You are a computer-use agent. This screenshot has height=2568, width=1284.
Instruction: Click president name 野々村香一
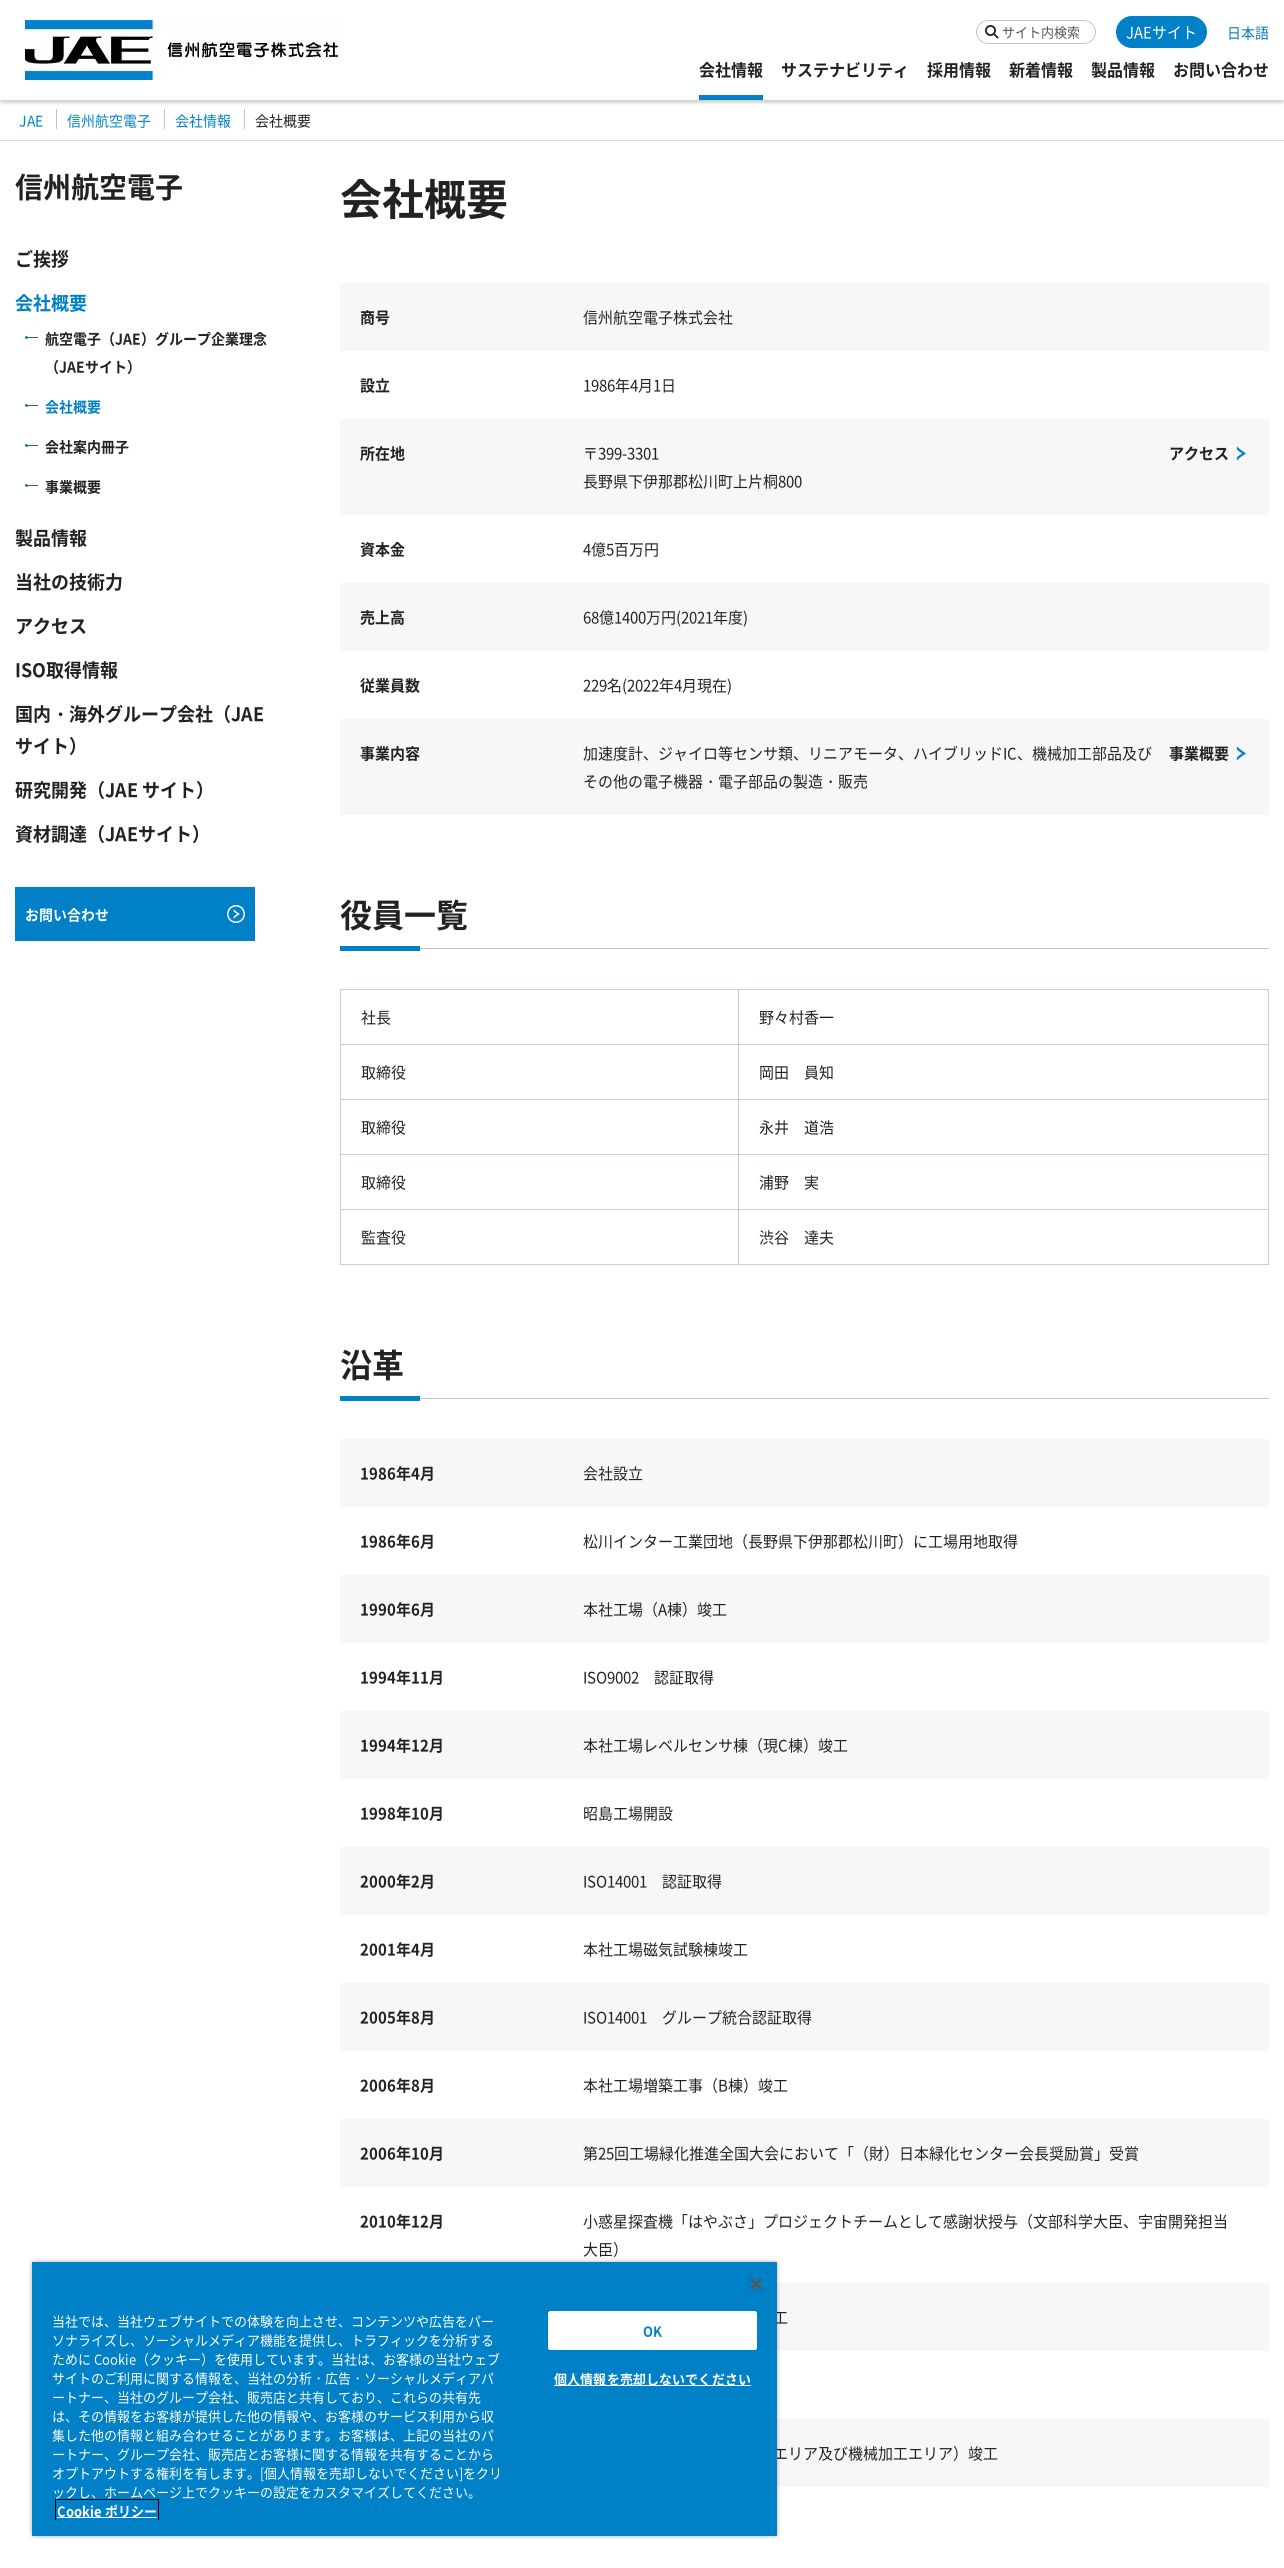(x=796, y=1018)
